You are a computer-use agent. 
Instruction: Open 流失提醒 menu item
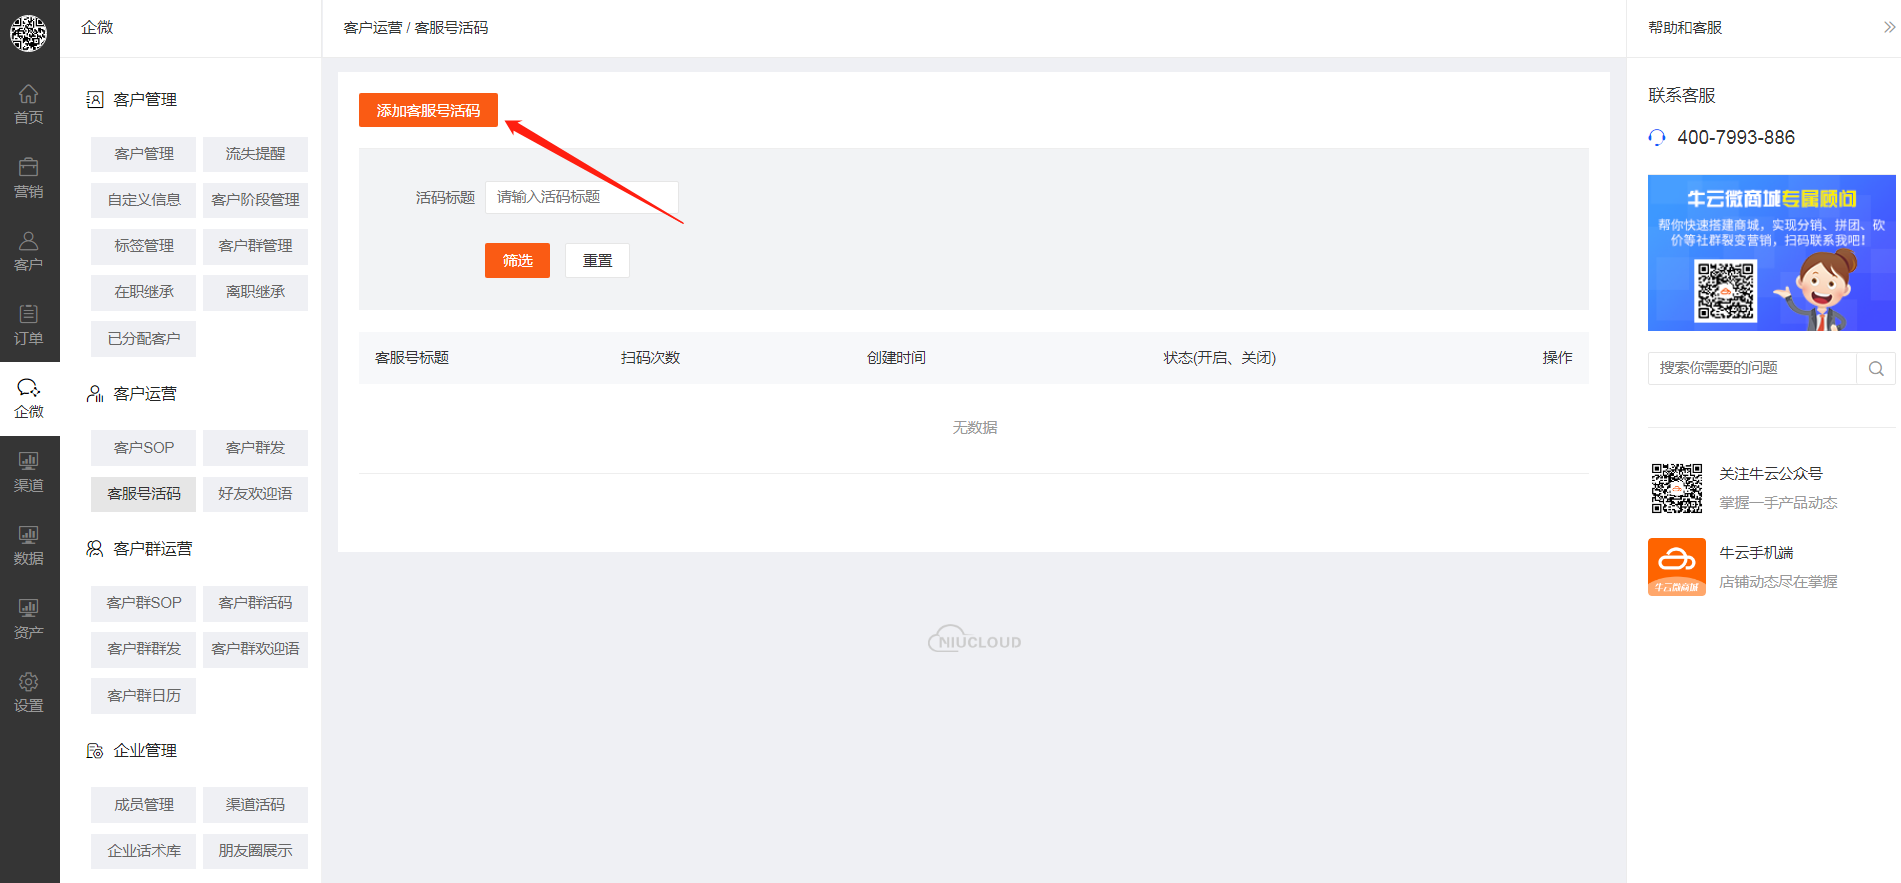click(255, 154)
